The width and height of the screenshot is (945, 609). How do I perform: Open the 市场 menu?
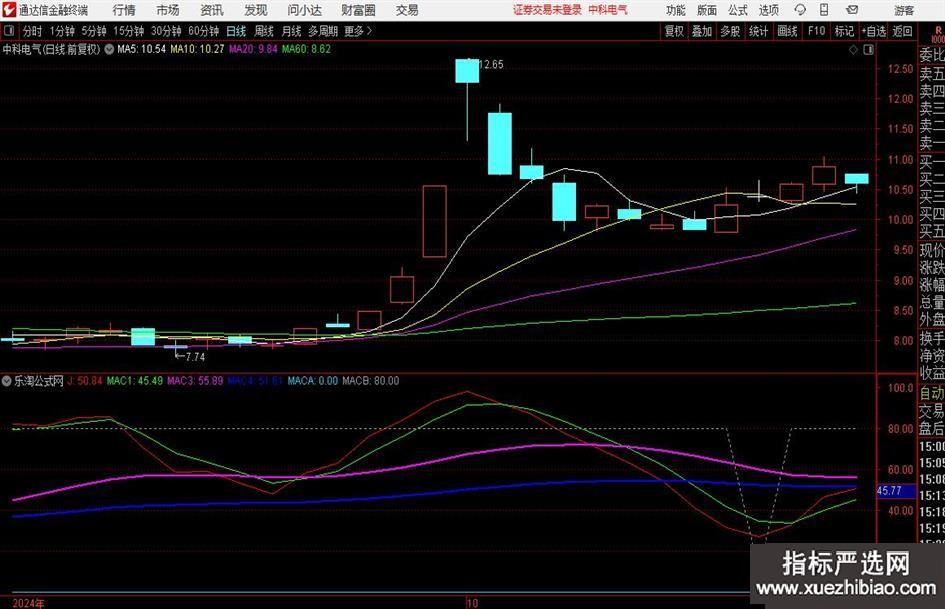click(168, 10)
